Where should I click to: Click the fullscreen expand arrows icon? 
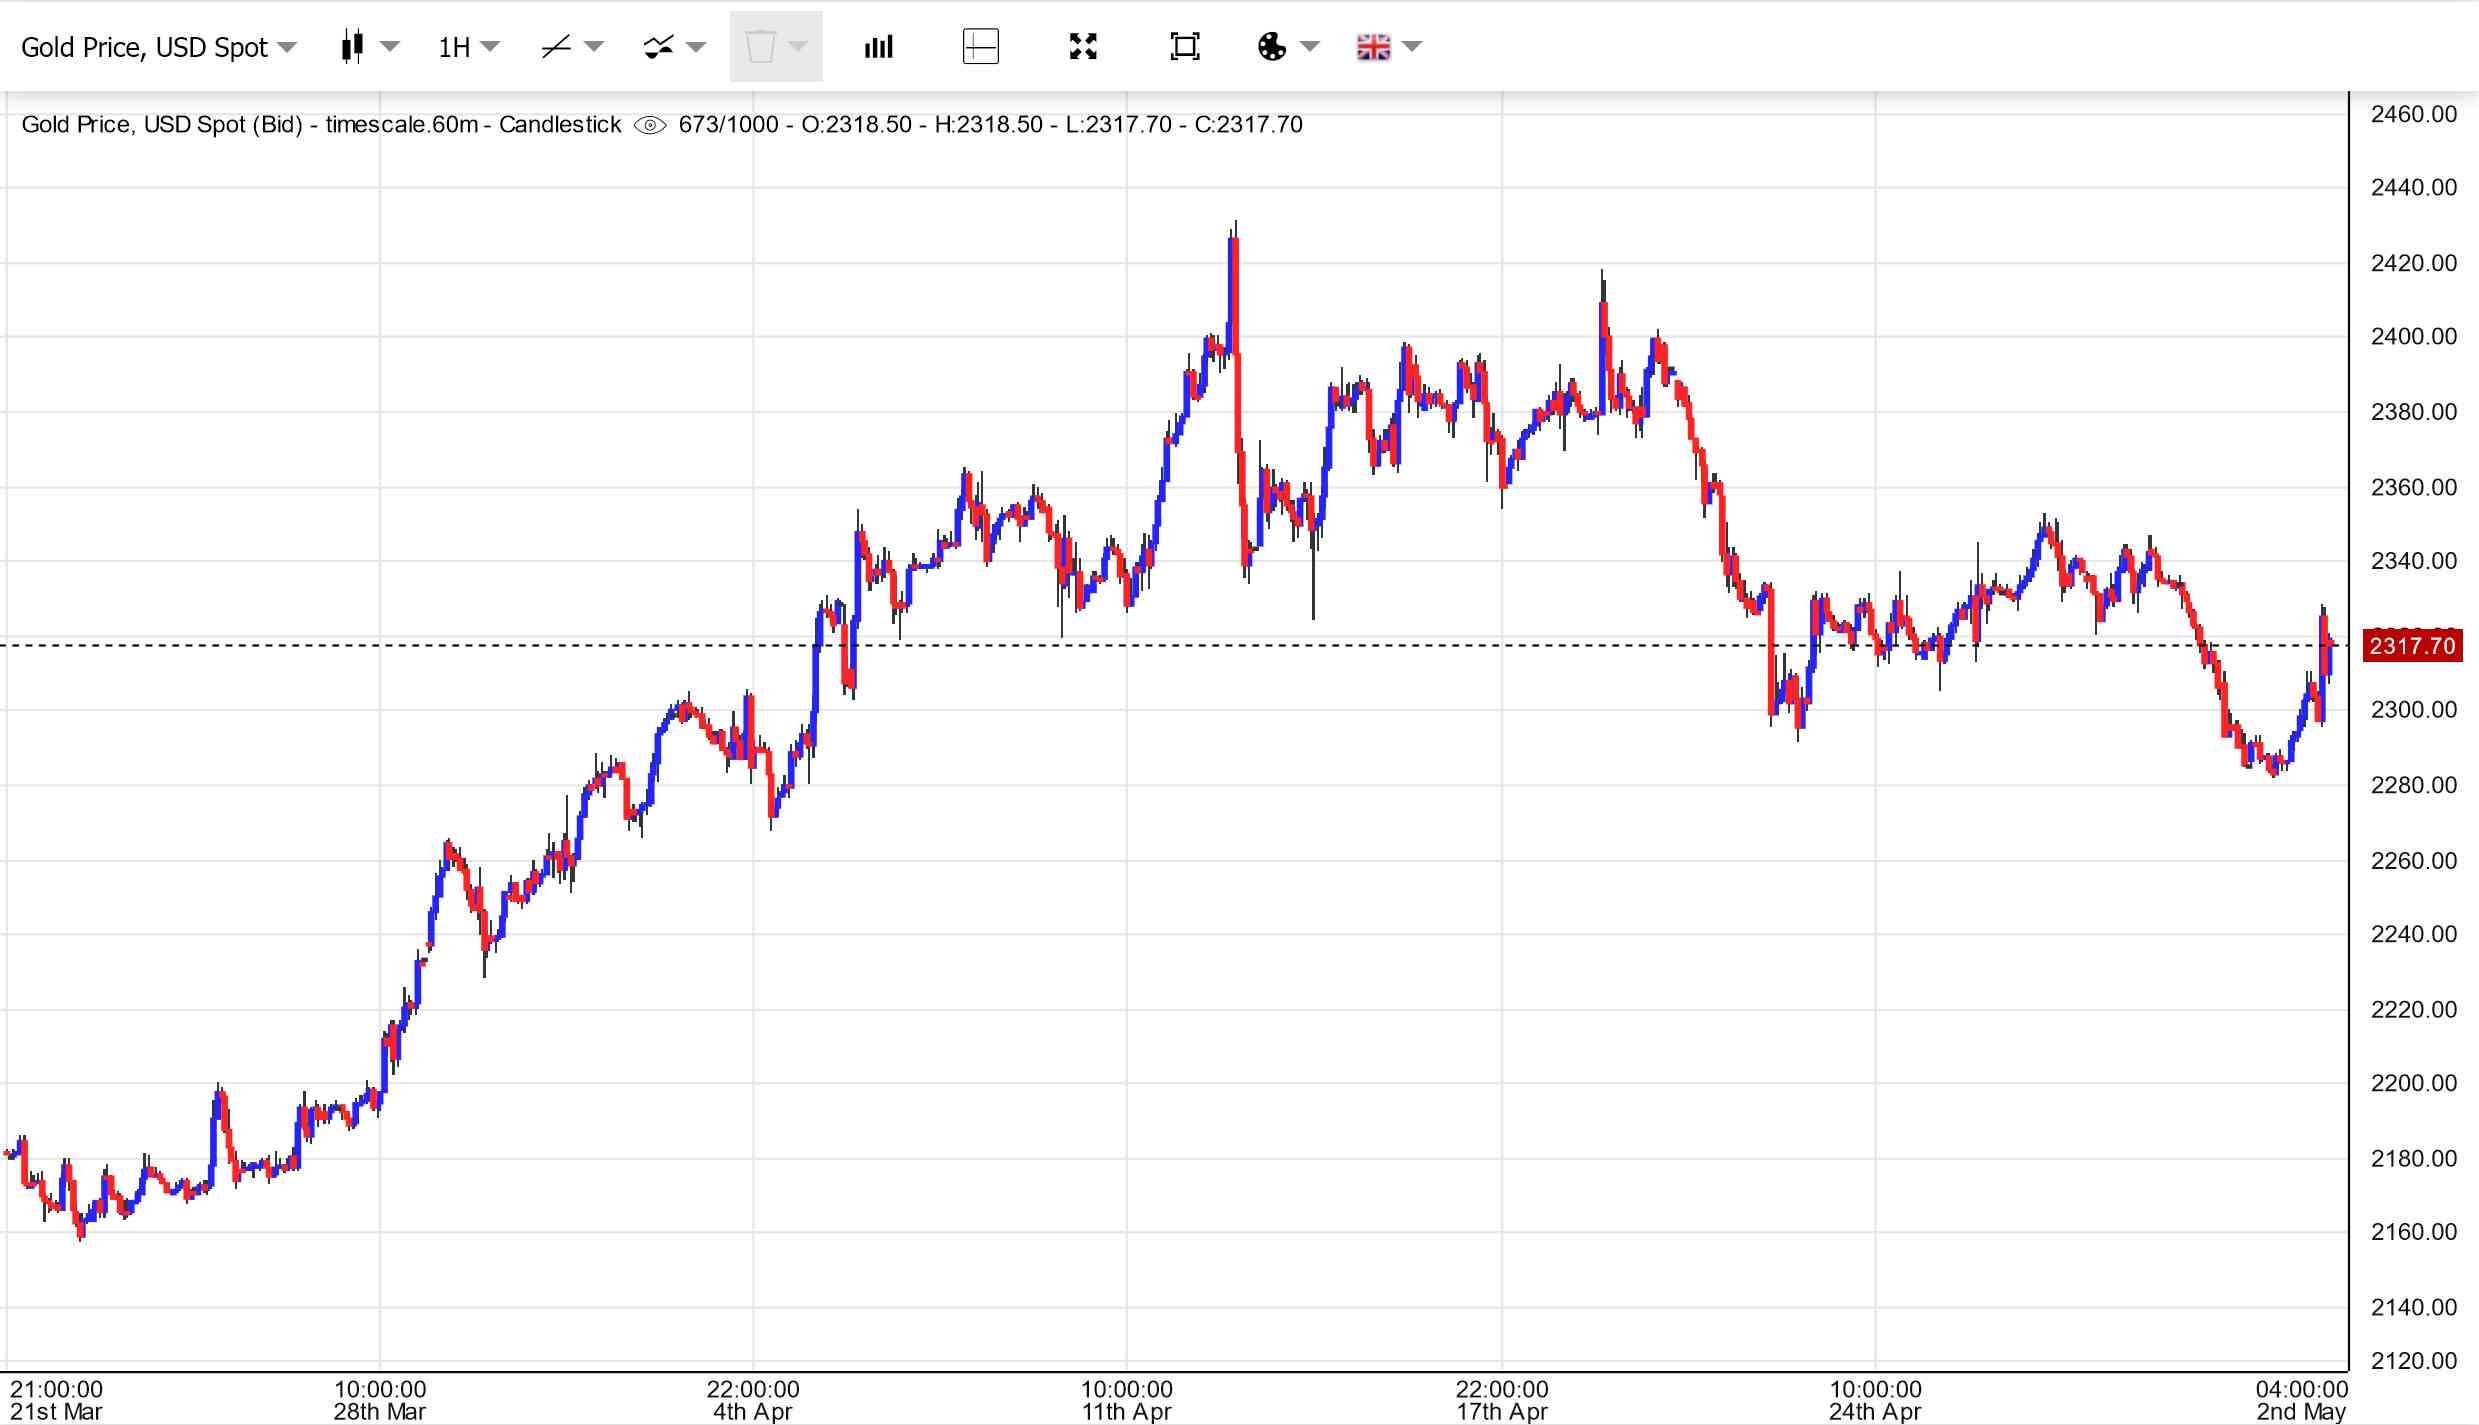1083,47
